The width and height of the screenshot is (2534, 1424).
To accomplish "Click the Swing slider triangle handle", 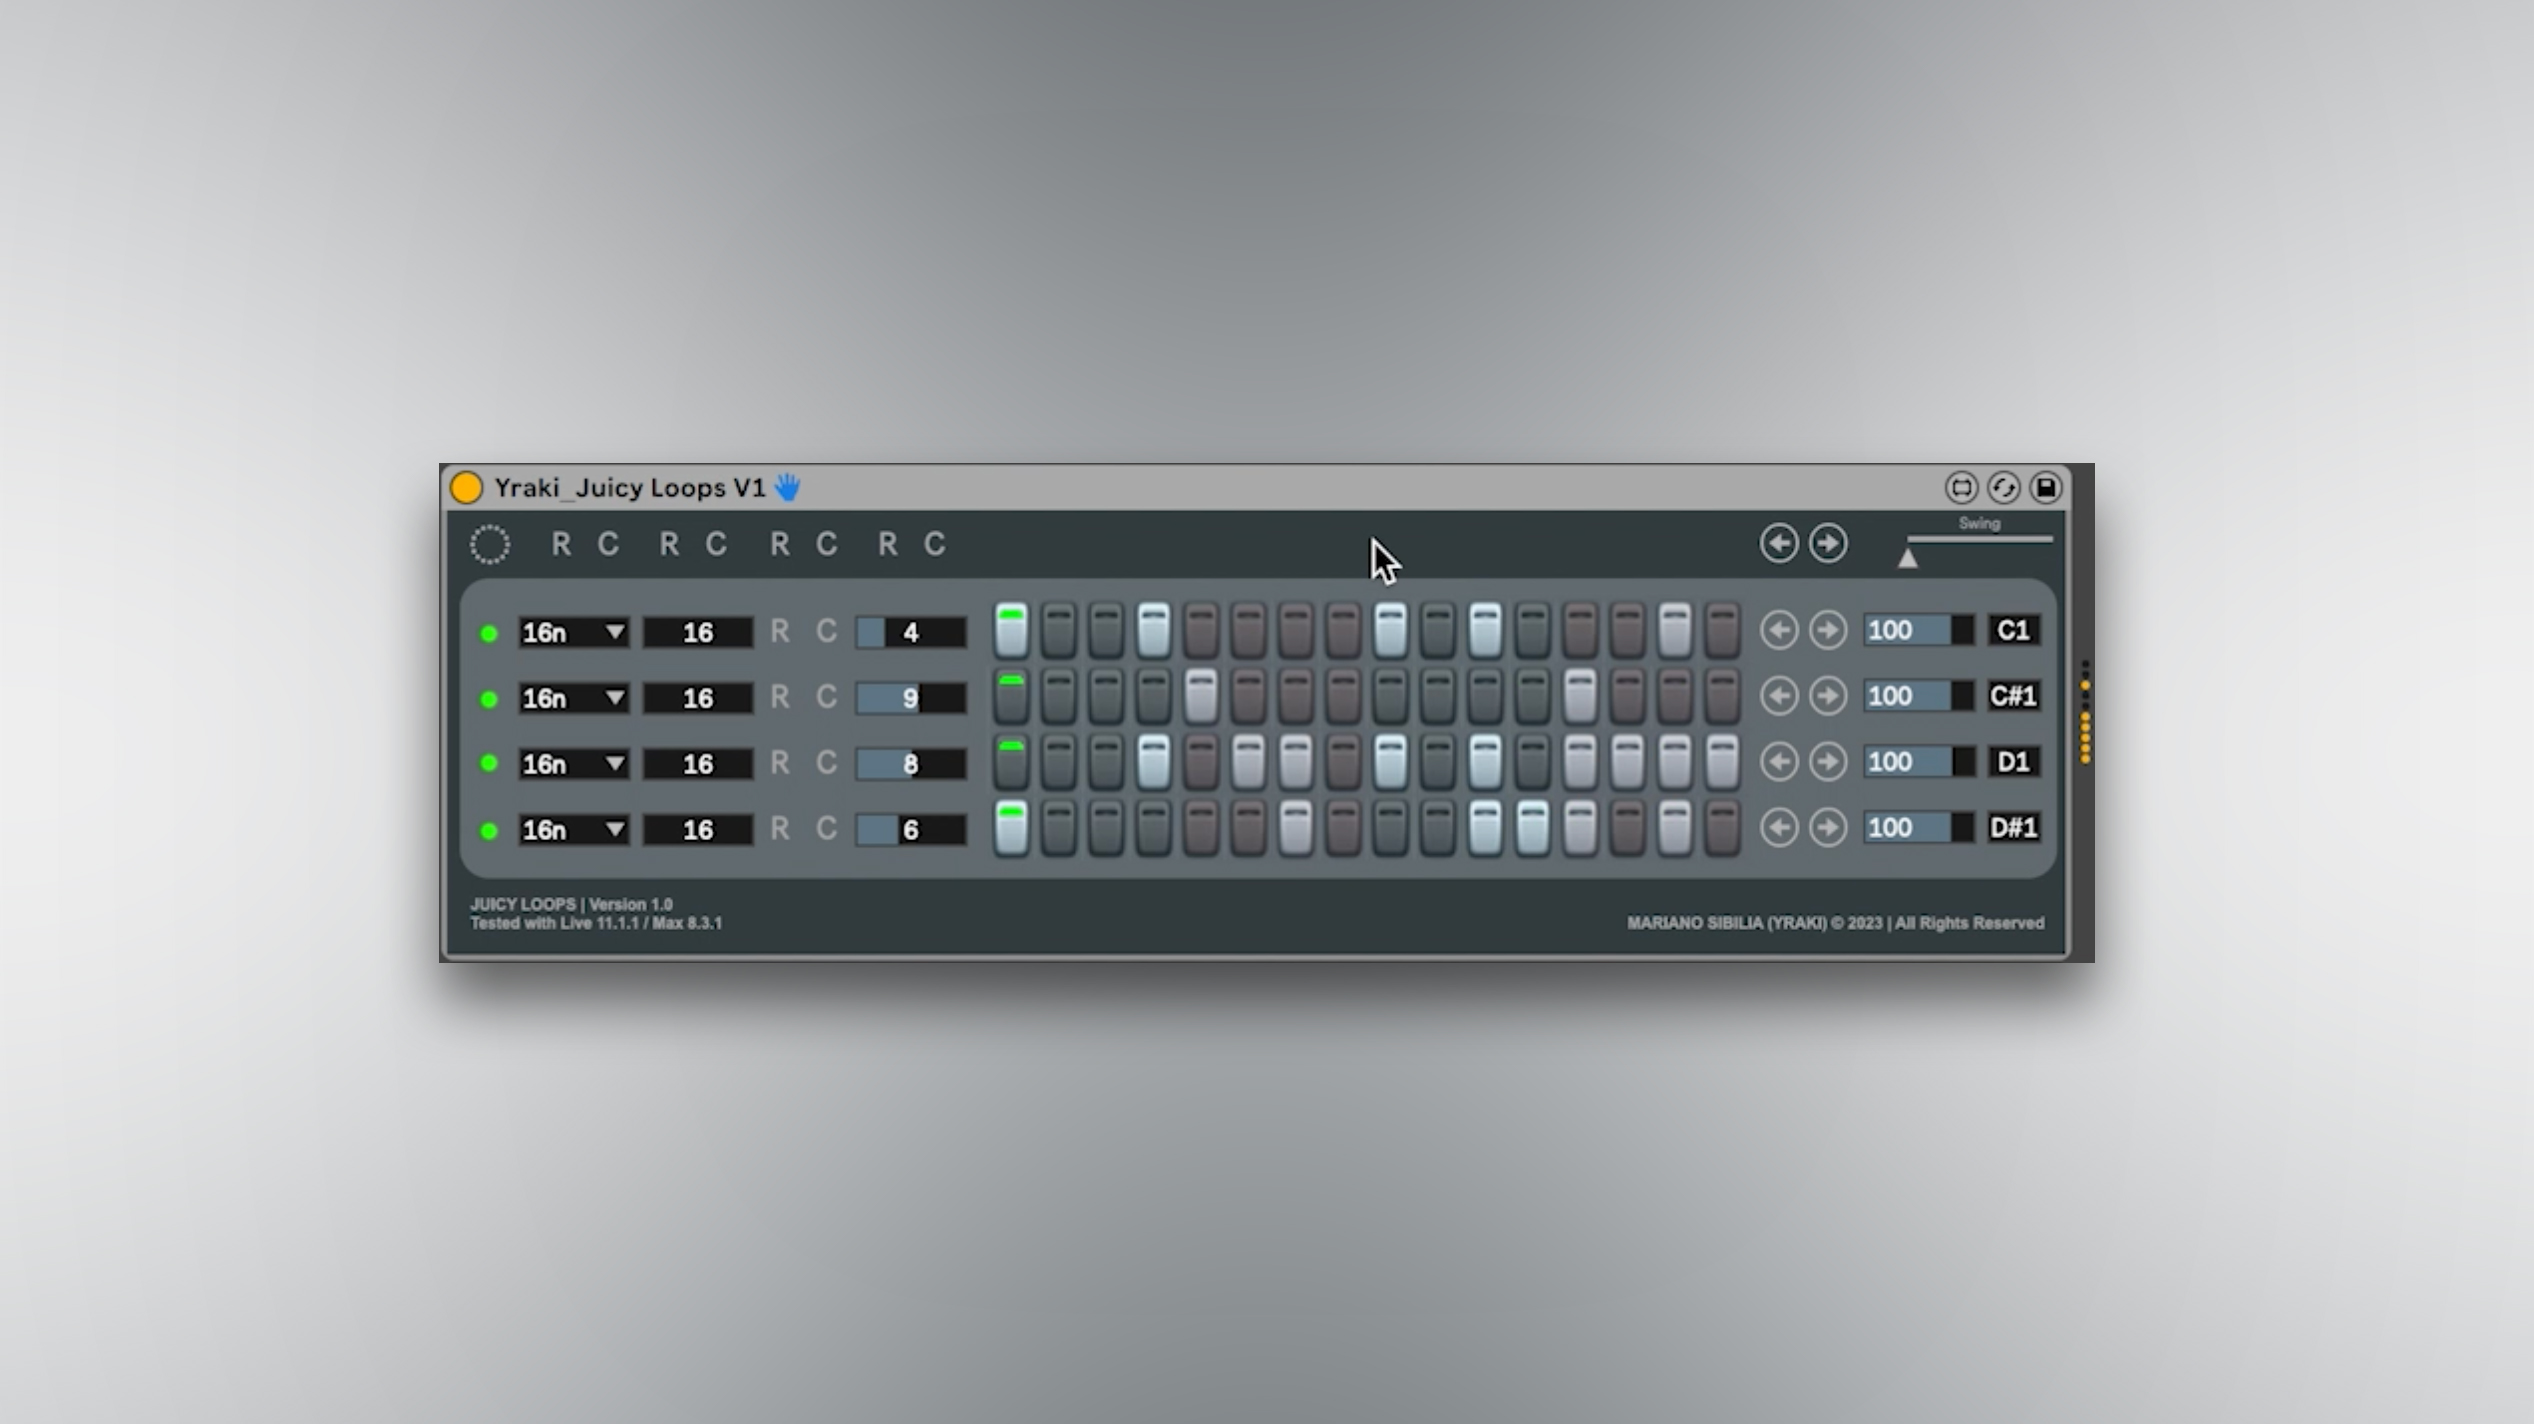I will [1907, 559].
